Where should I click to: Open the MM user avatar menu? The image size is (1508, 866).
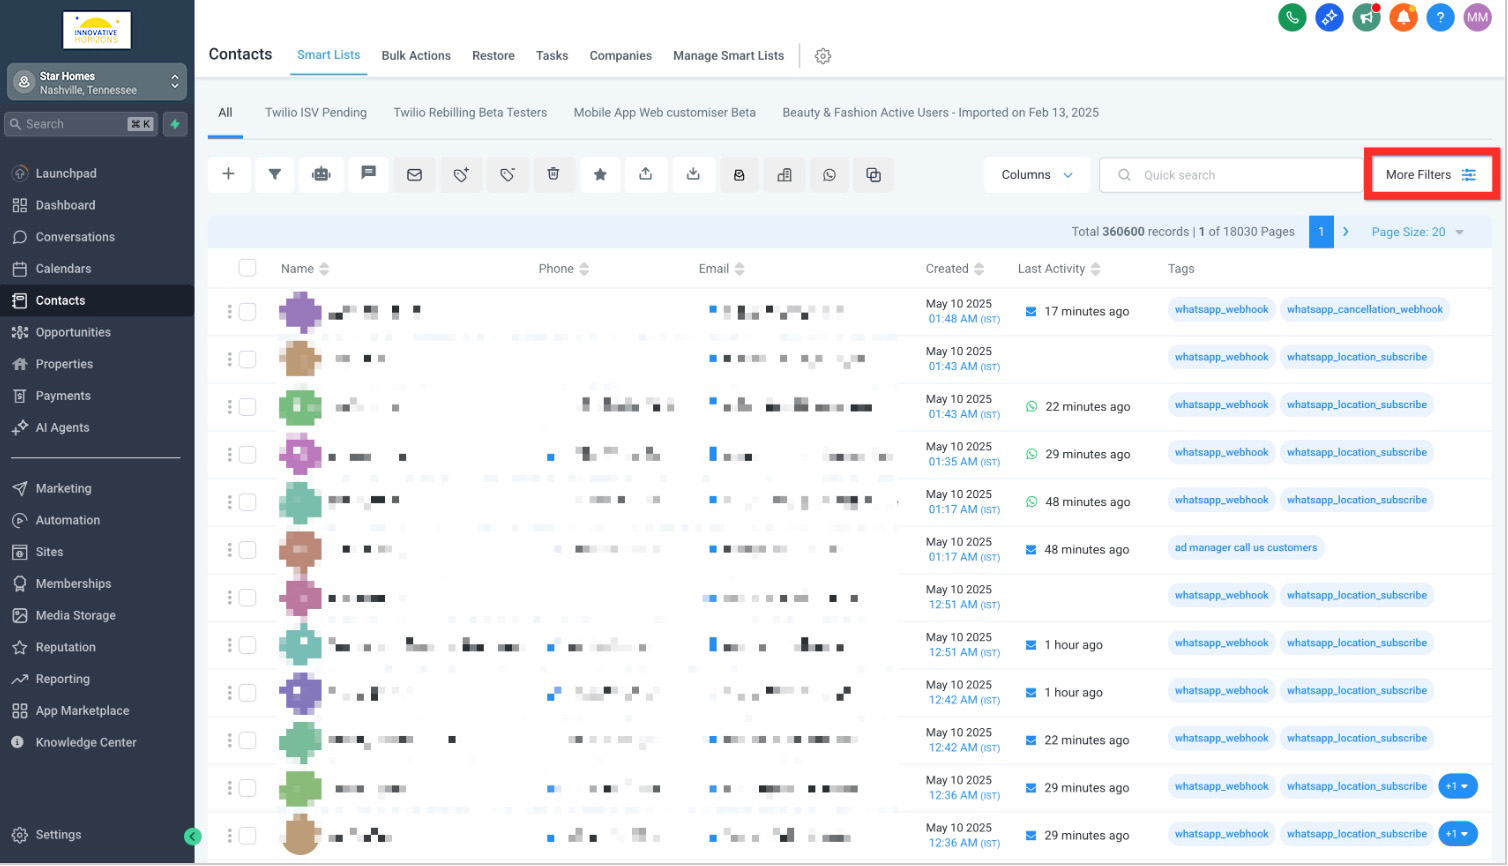[x=1477, y=17]
